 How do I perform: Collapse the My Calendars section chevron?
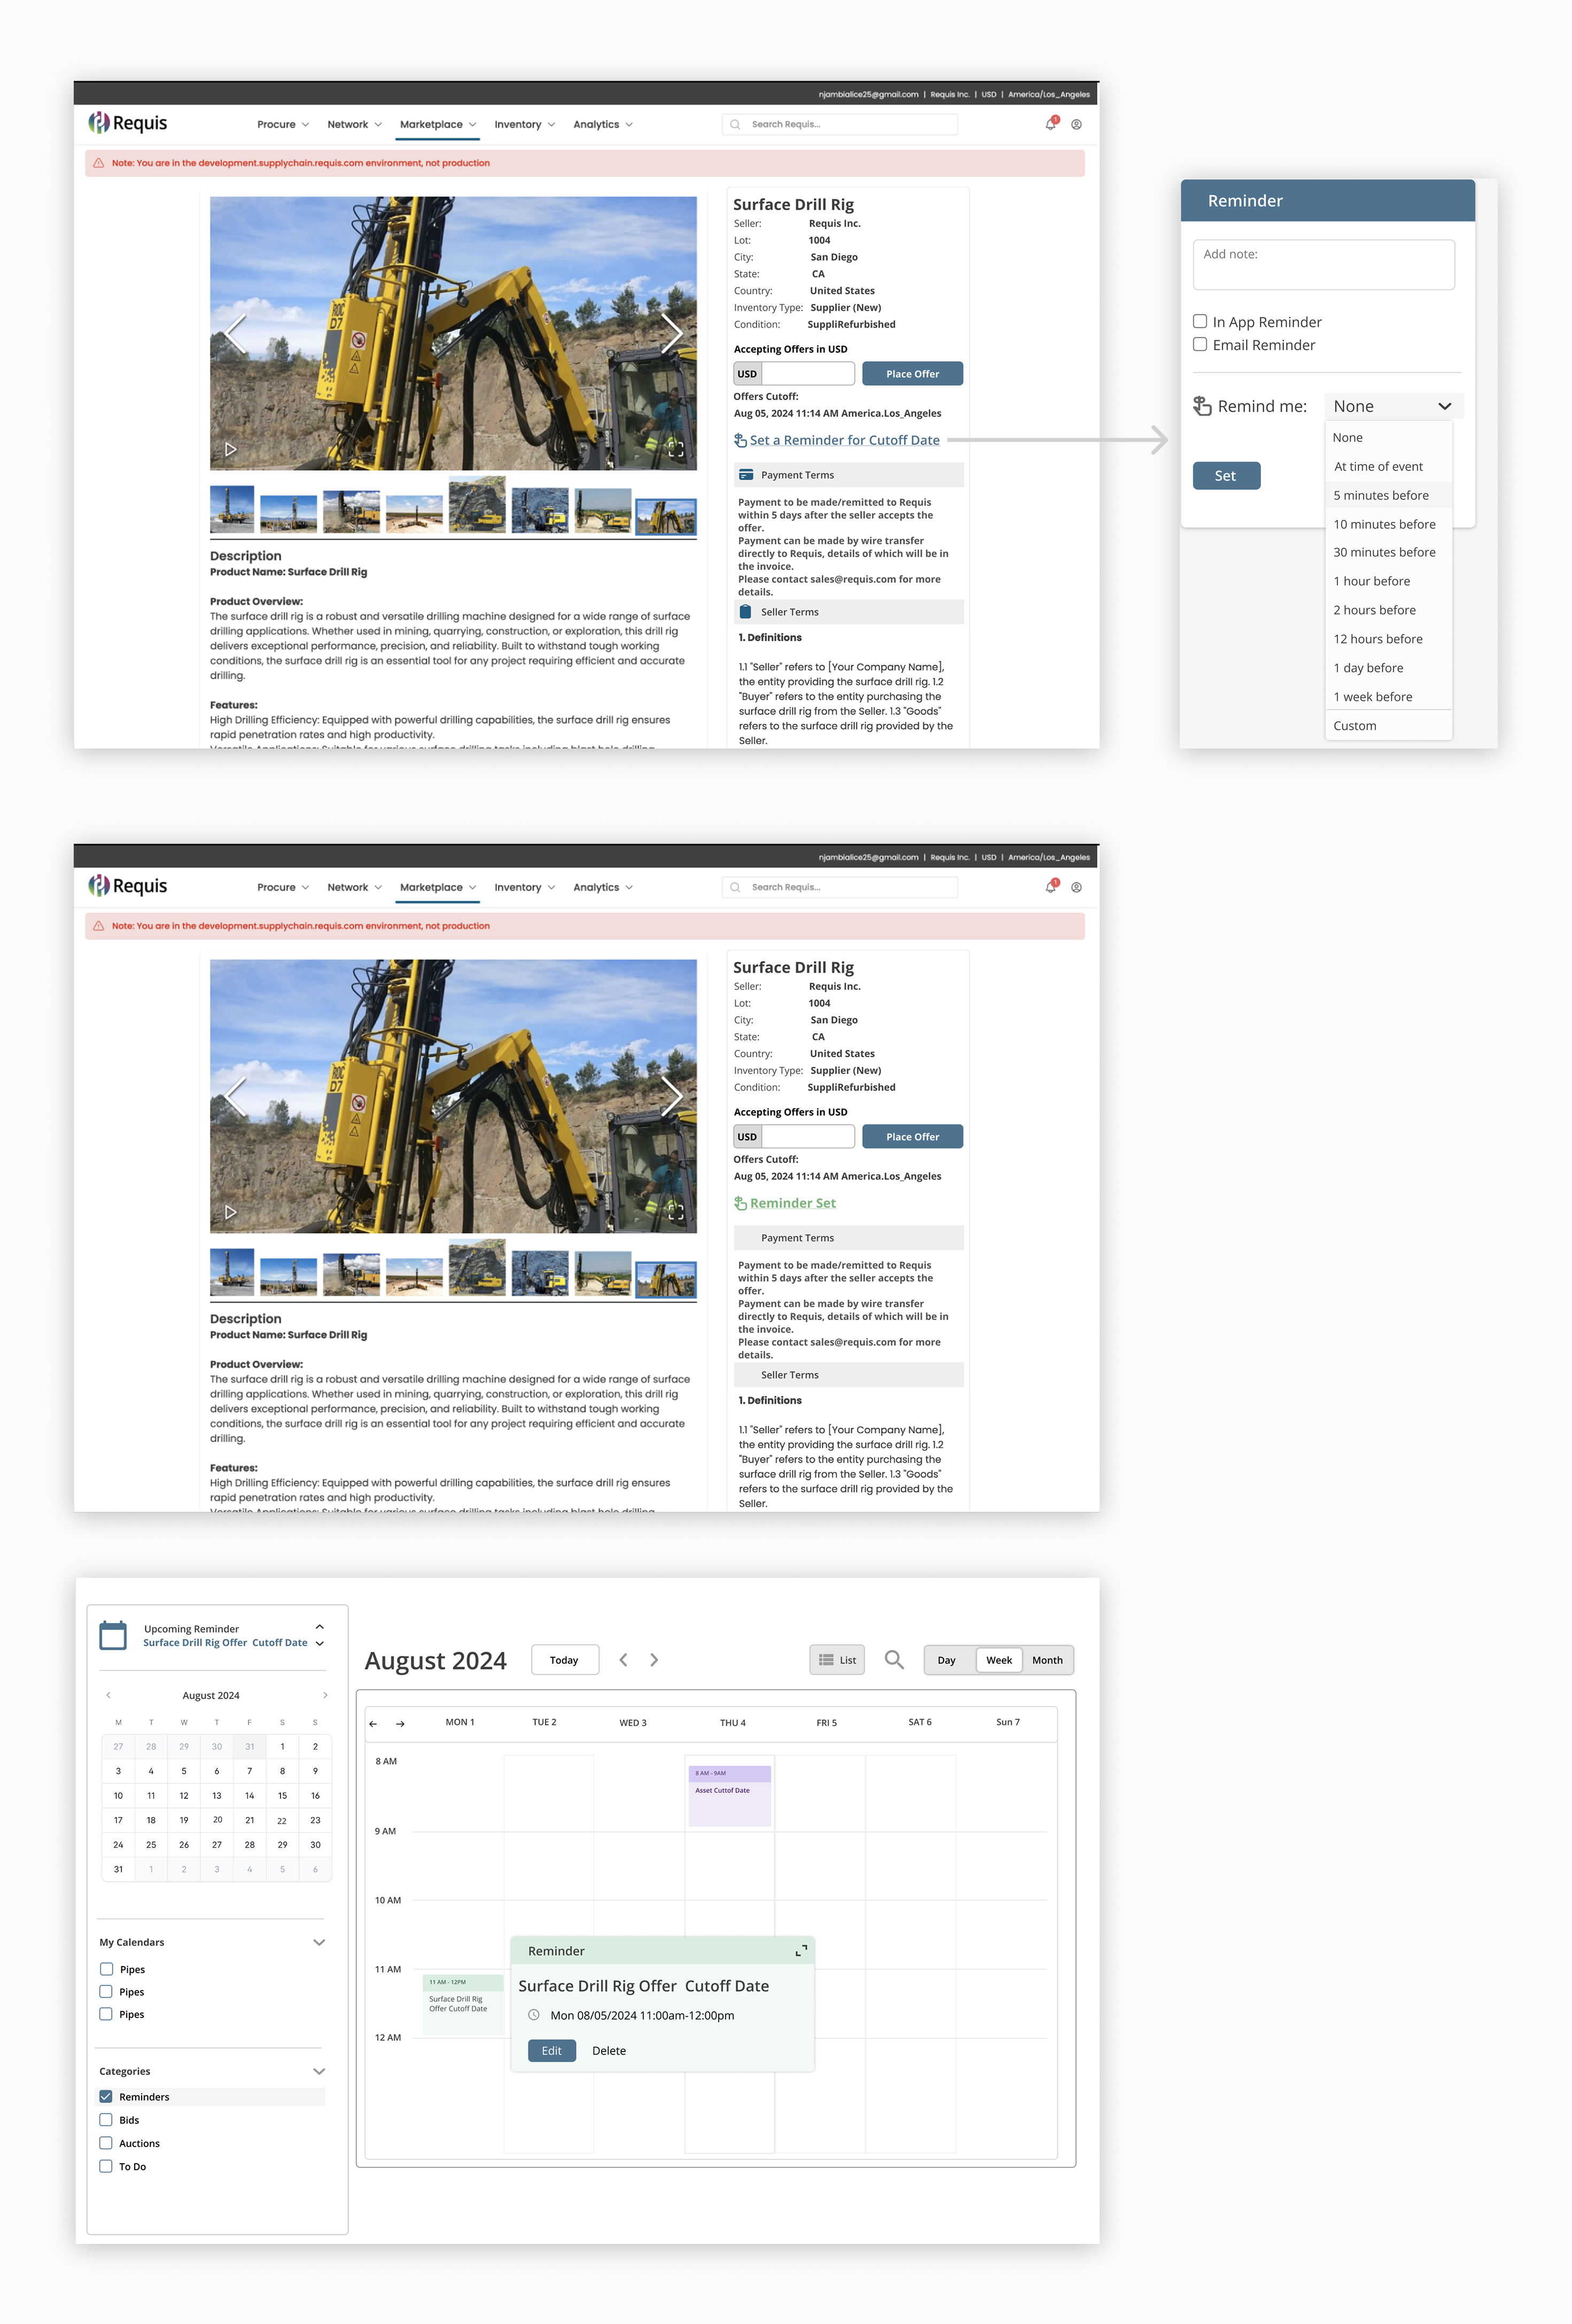(x=319, y=1942)
